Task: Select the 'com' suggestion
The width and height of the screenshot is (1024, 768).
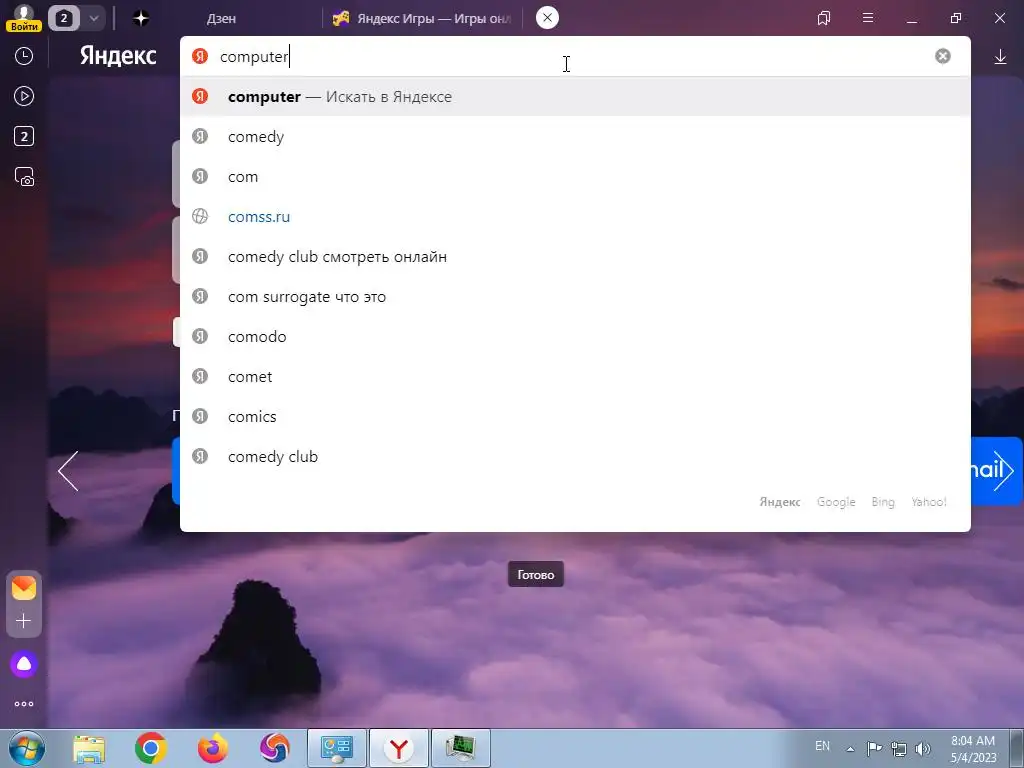Action: click(x=575, y=176)
